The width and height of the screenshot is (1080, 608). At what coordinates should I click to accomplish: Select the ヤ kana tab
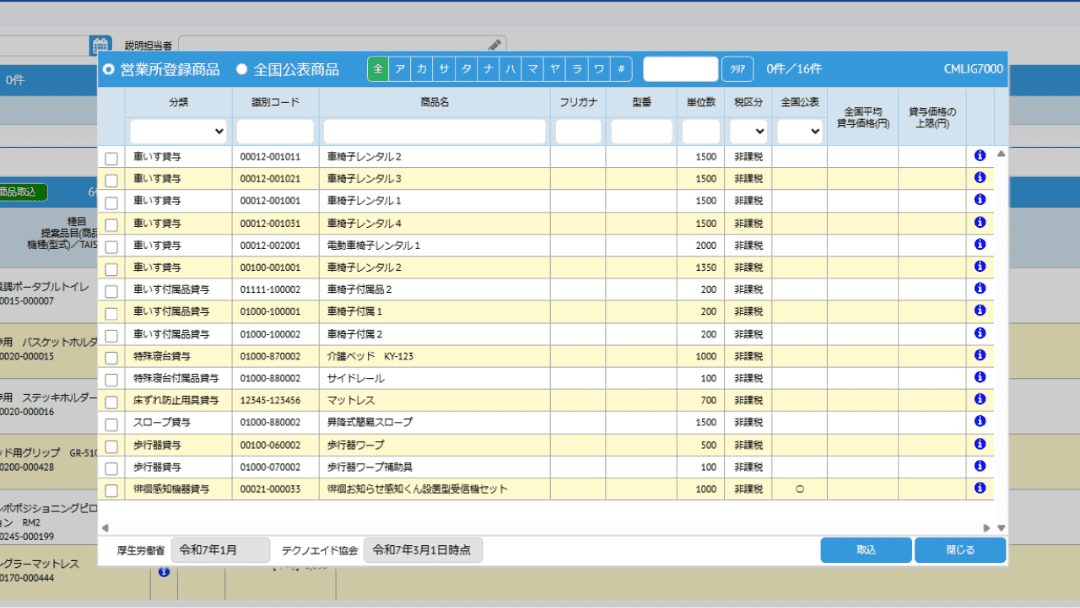click(554, 69)
